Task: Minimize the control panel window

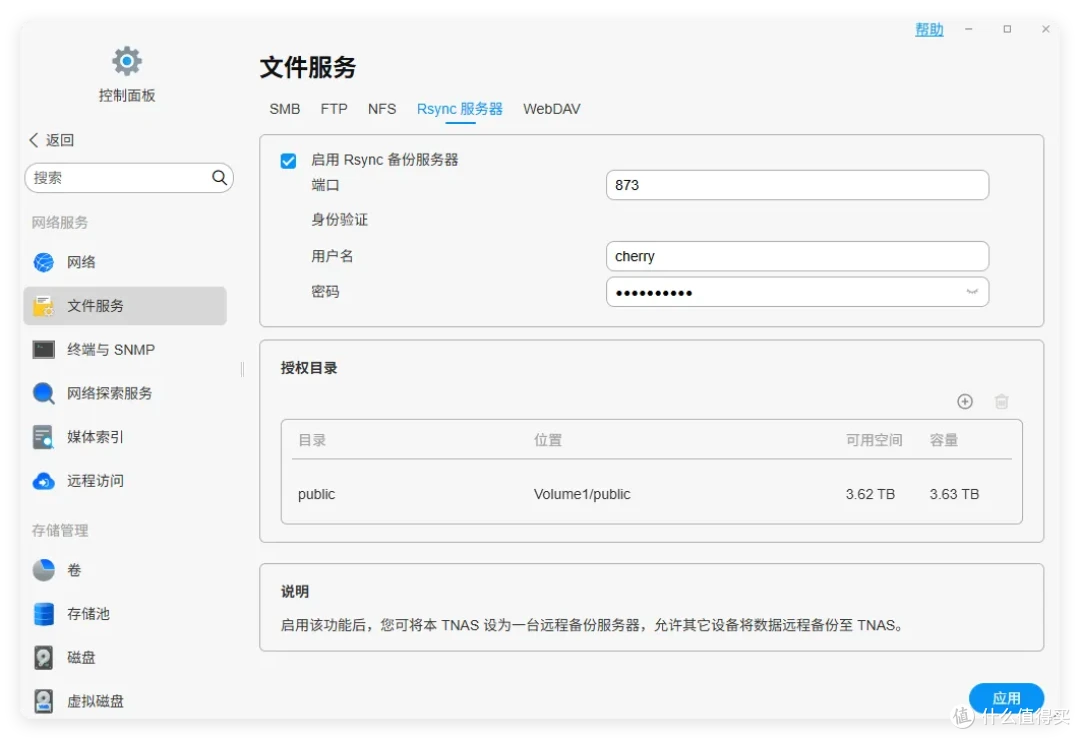Action: (968, 29)
